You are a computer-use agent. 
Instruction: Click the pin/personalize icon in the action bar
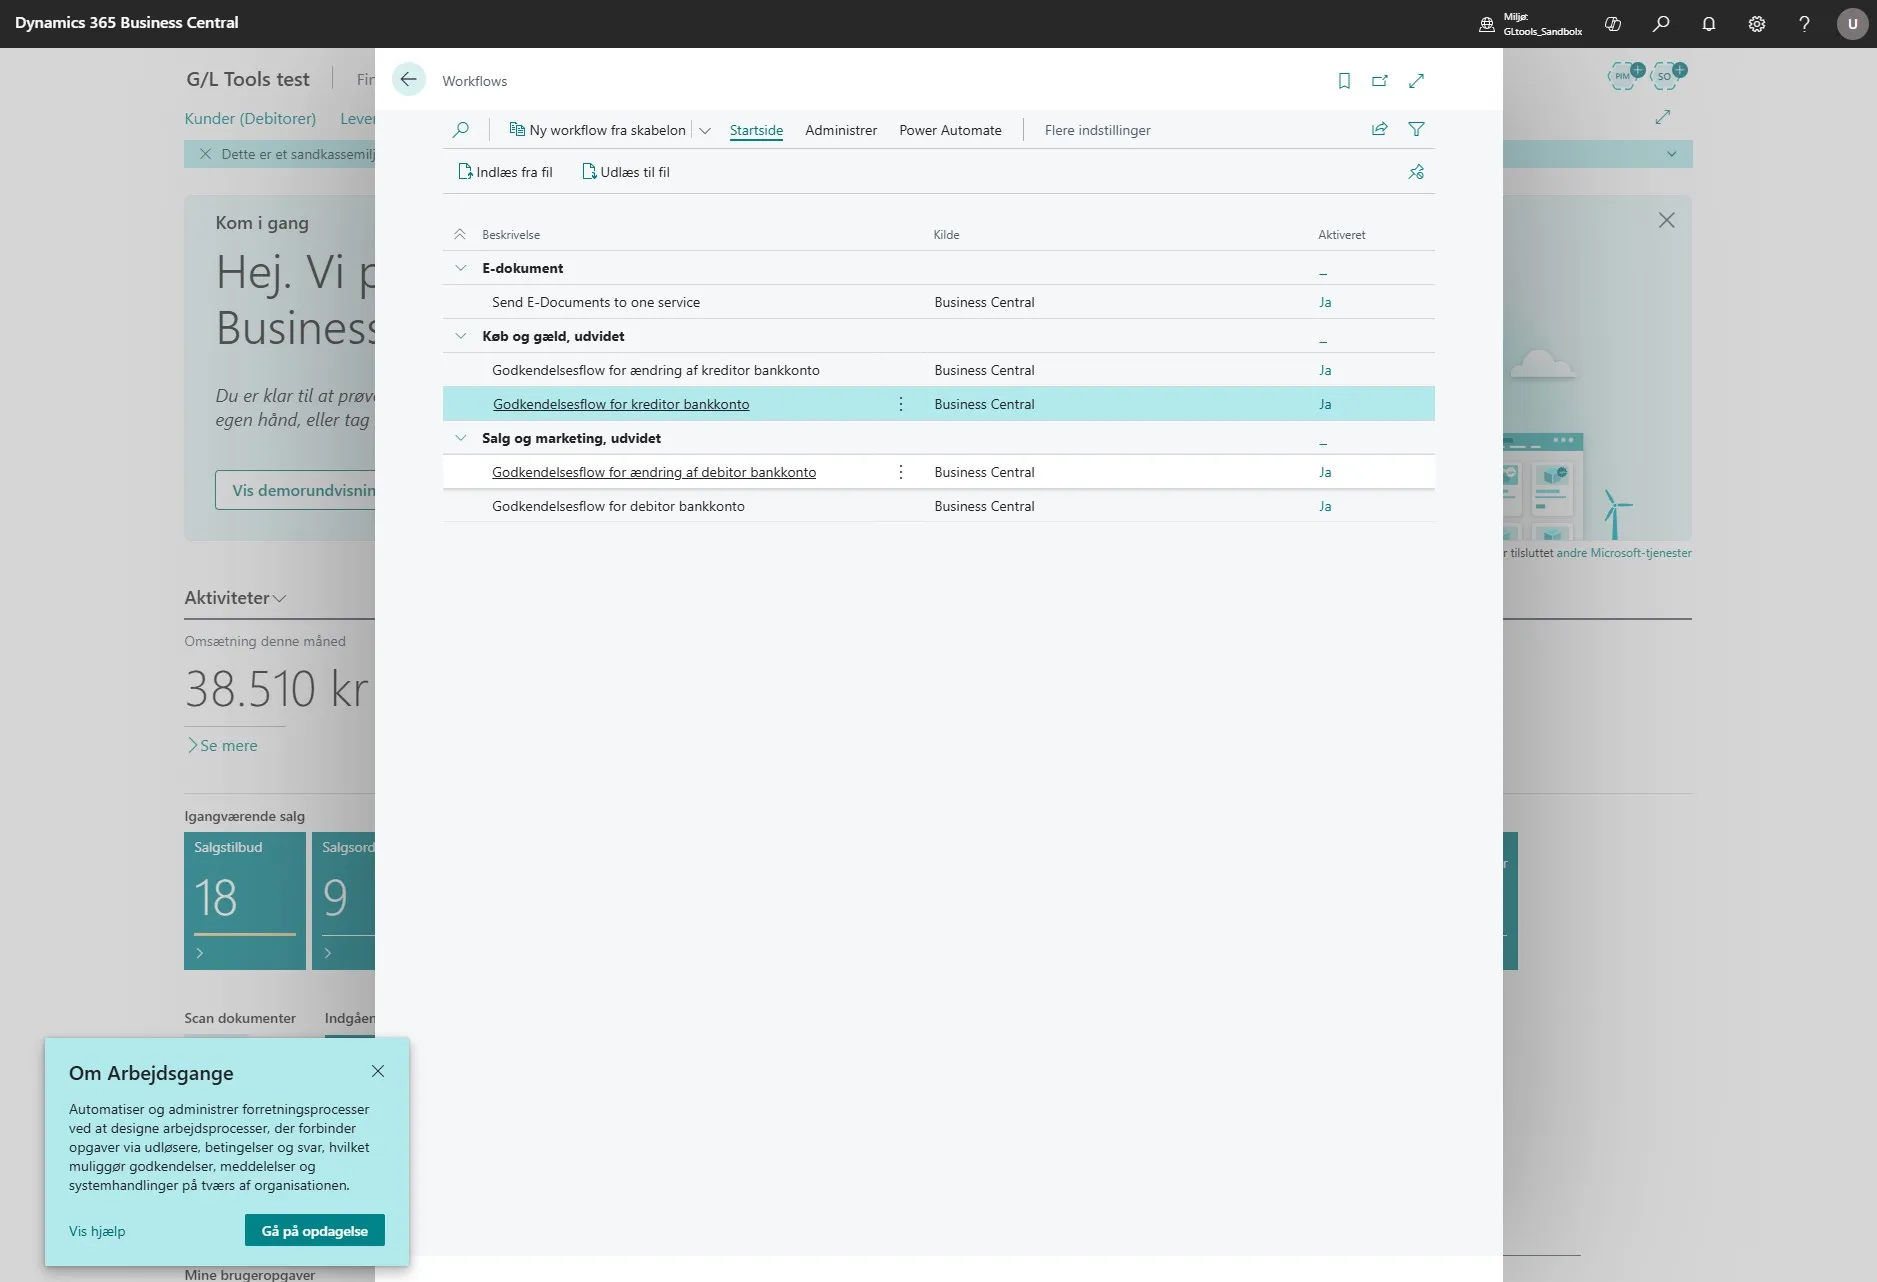pyautogui.click(x=1416, y=172)
